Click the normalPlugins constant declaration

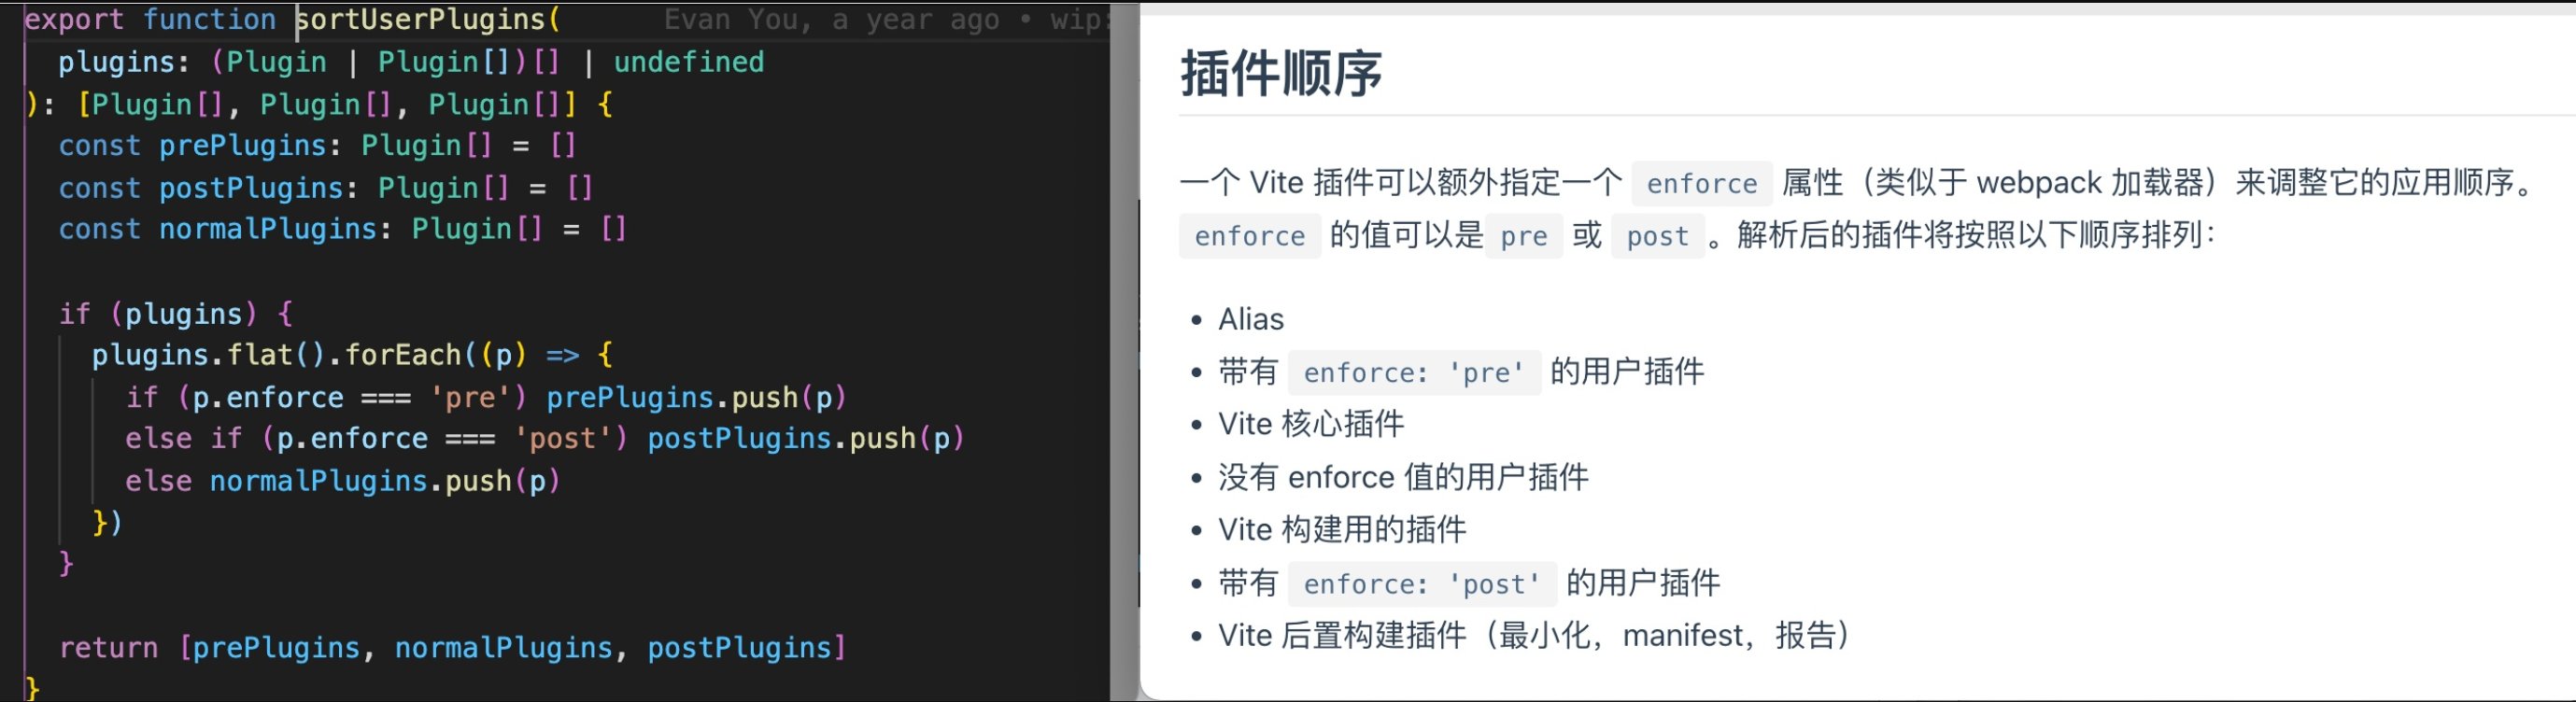pos(268,229)
